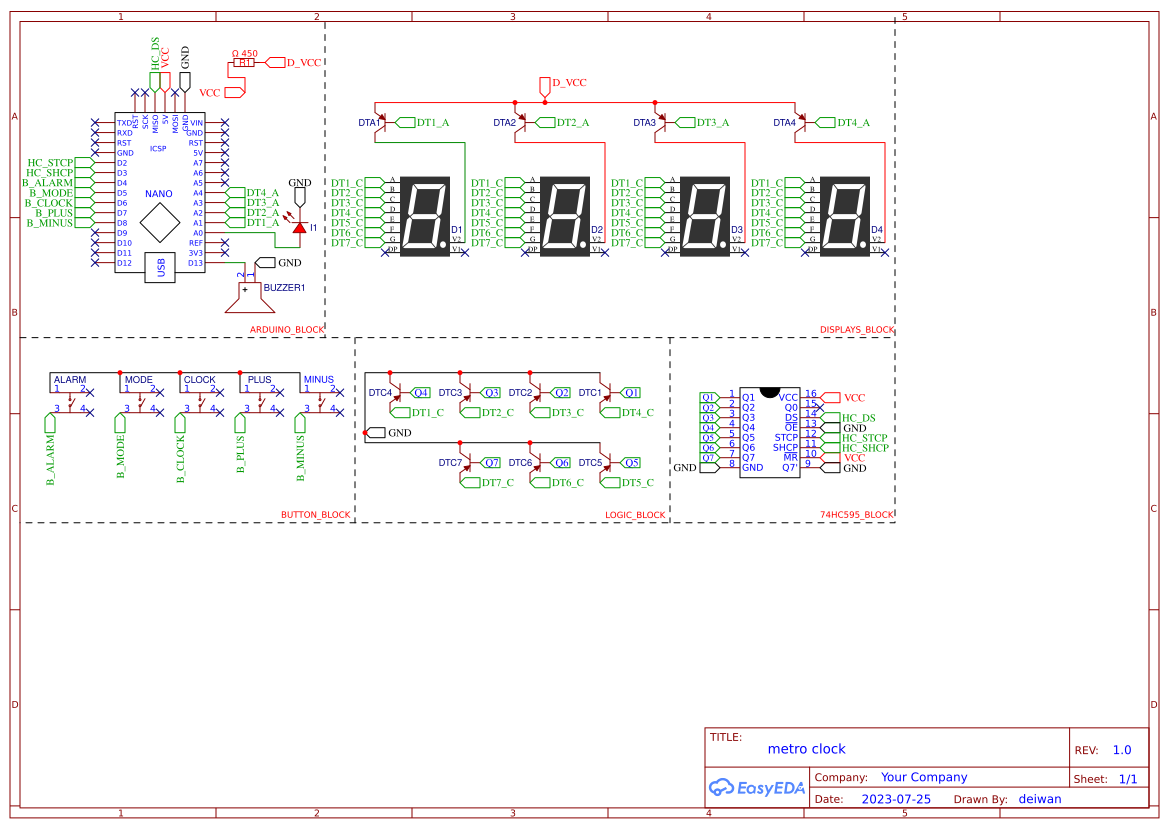
Task: Click the title text metro clock
Action: (x=806, y=748)
